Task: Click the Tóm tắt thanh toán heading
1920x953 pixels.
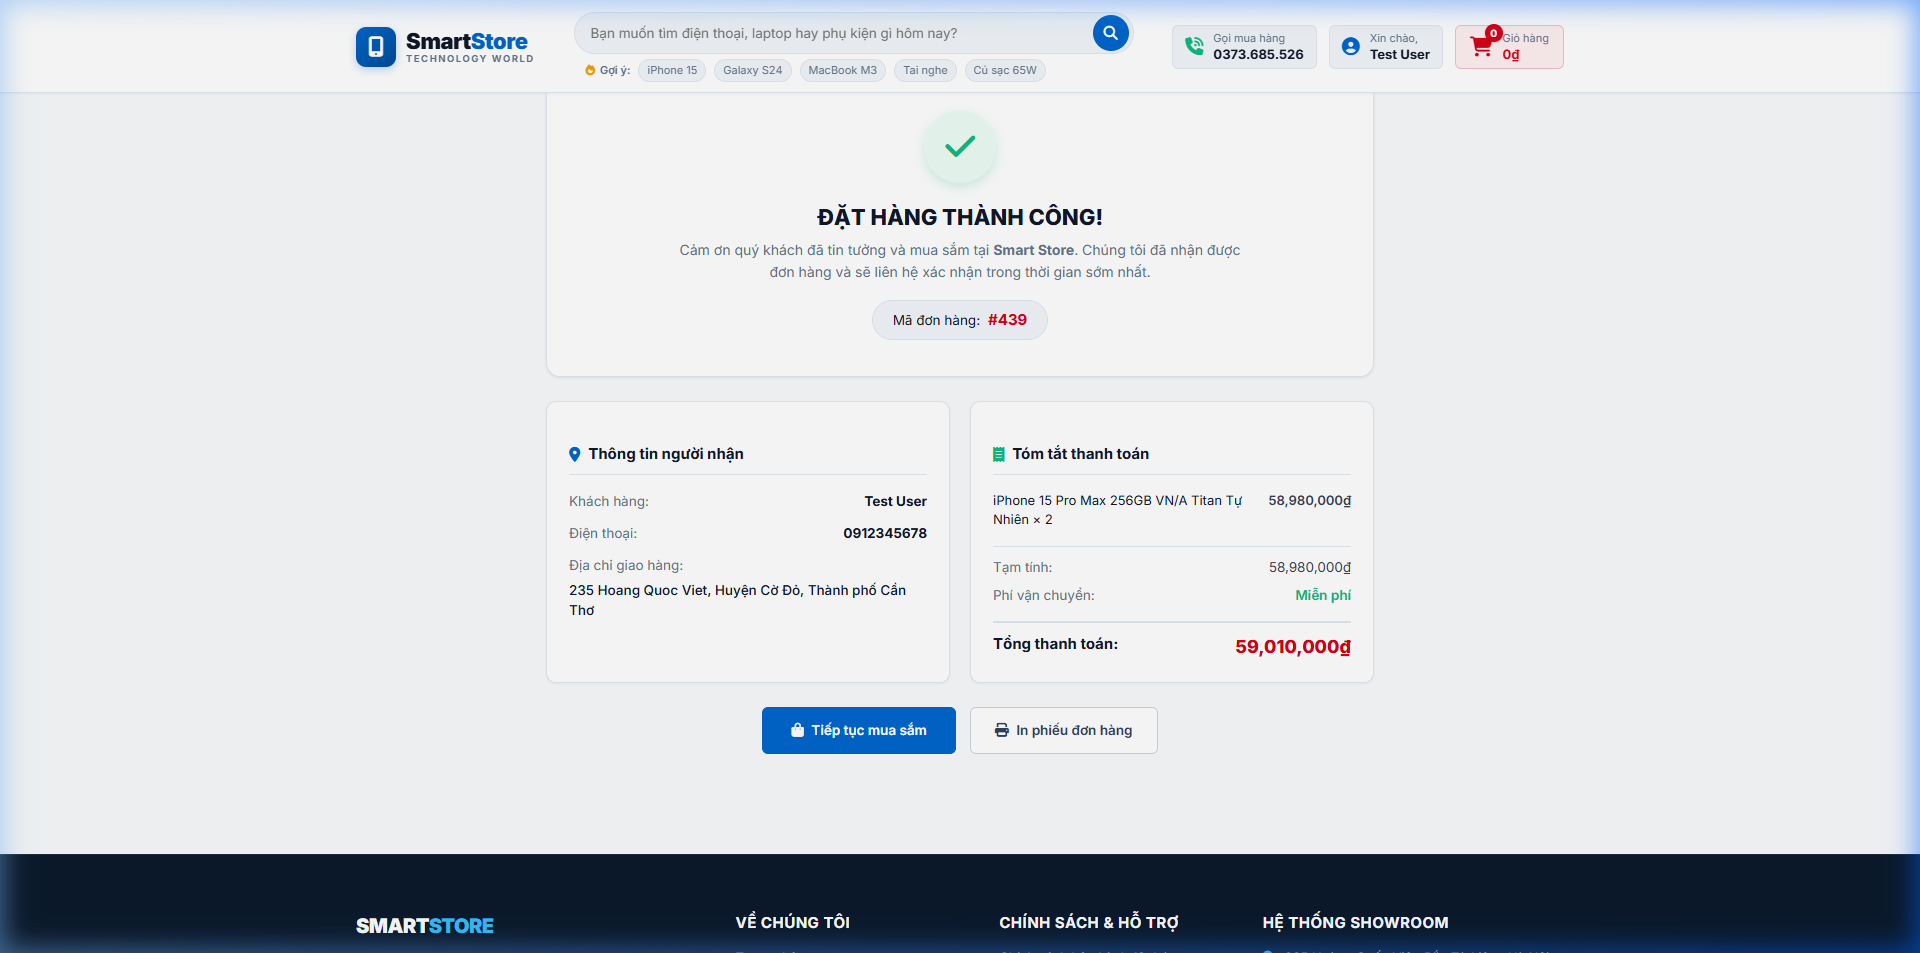Action: 1081,454
